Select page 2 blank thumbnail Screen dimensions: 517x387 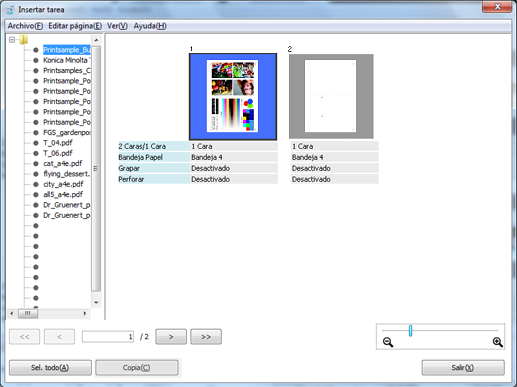pos(331,96)
